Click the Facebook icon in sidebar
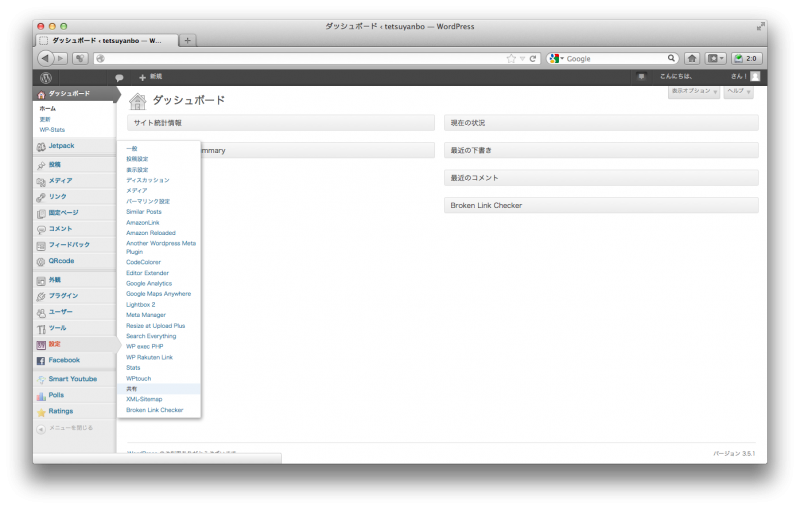800x509 pixels. click(41, 361)
